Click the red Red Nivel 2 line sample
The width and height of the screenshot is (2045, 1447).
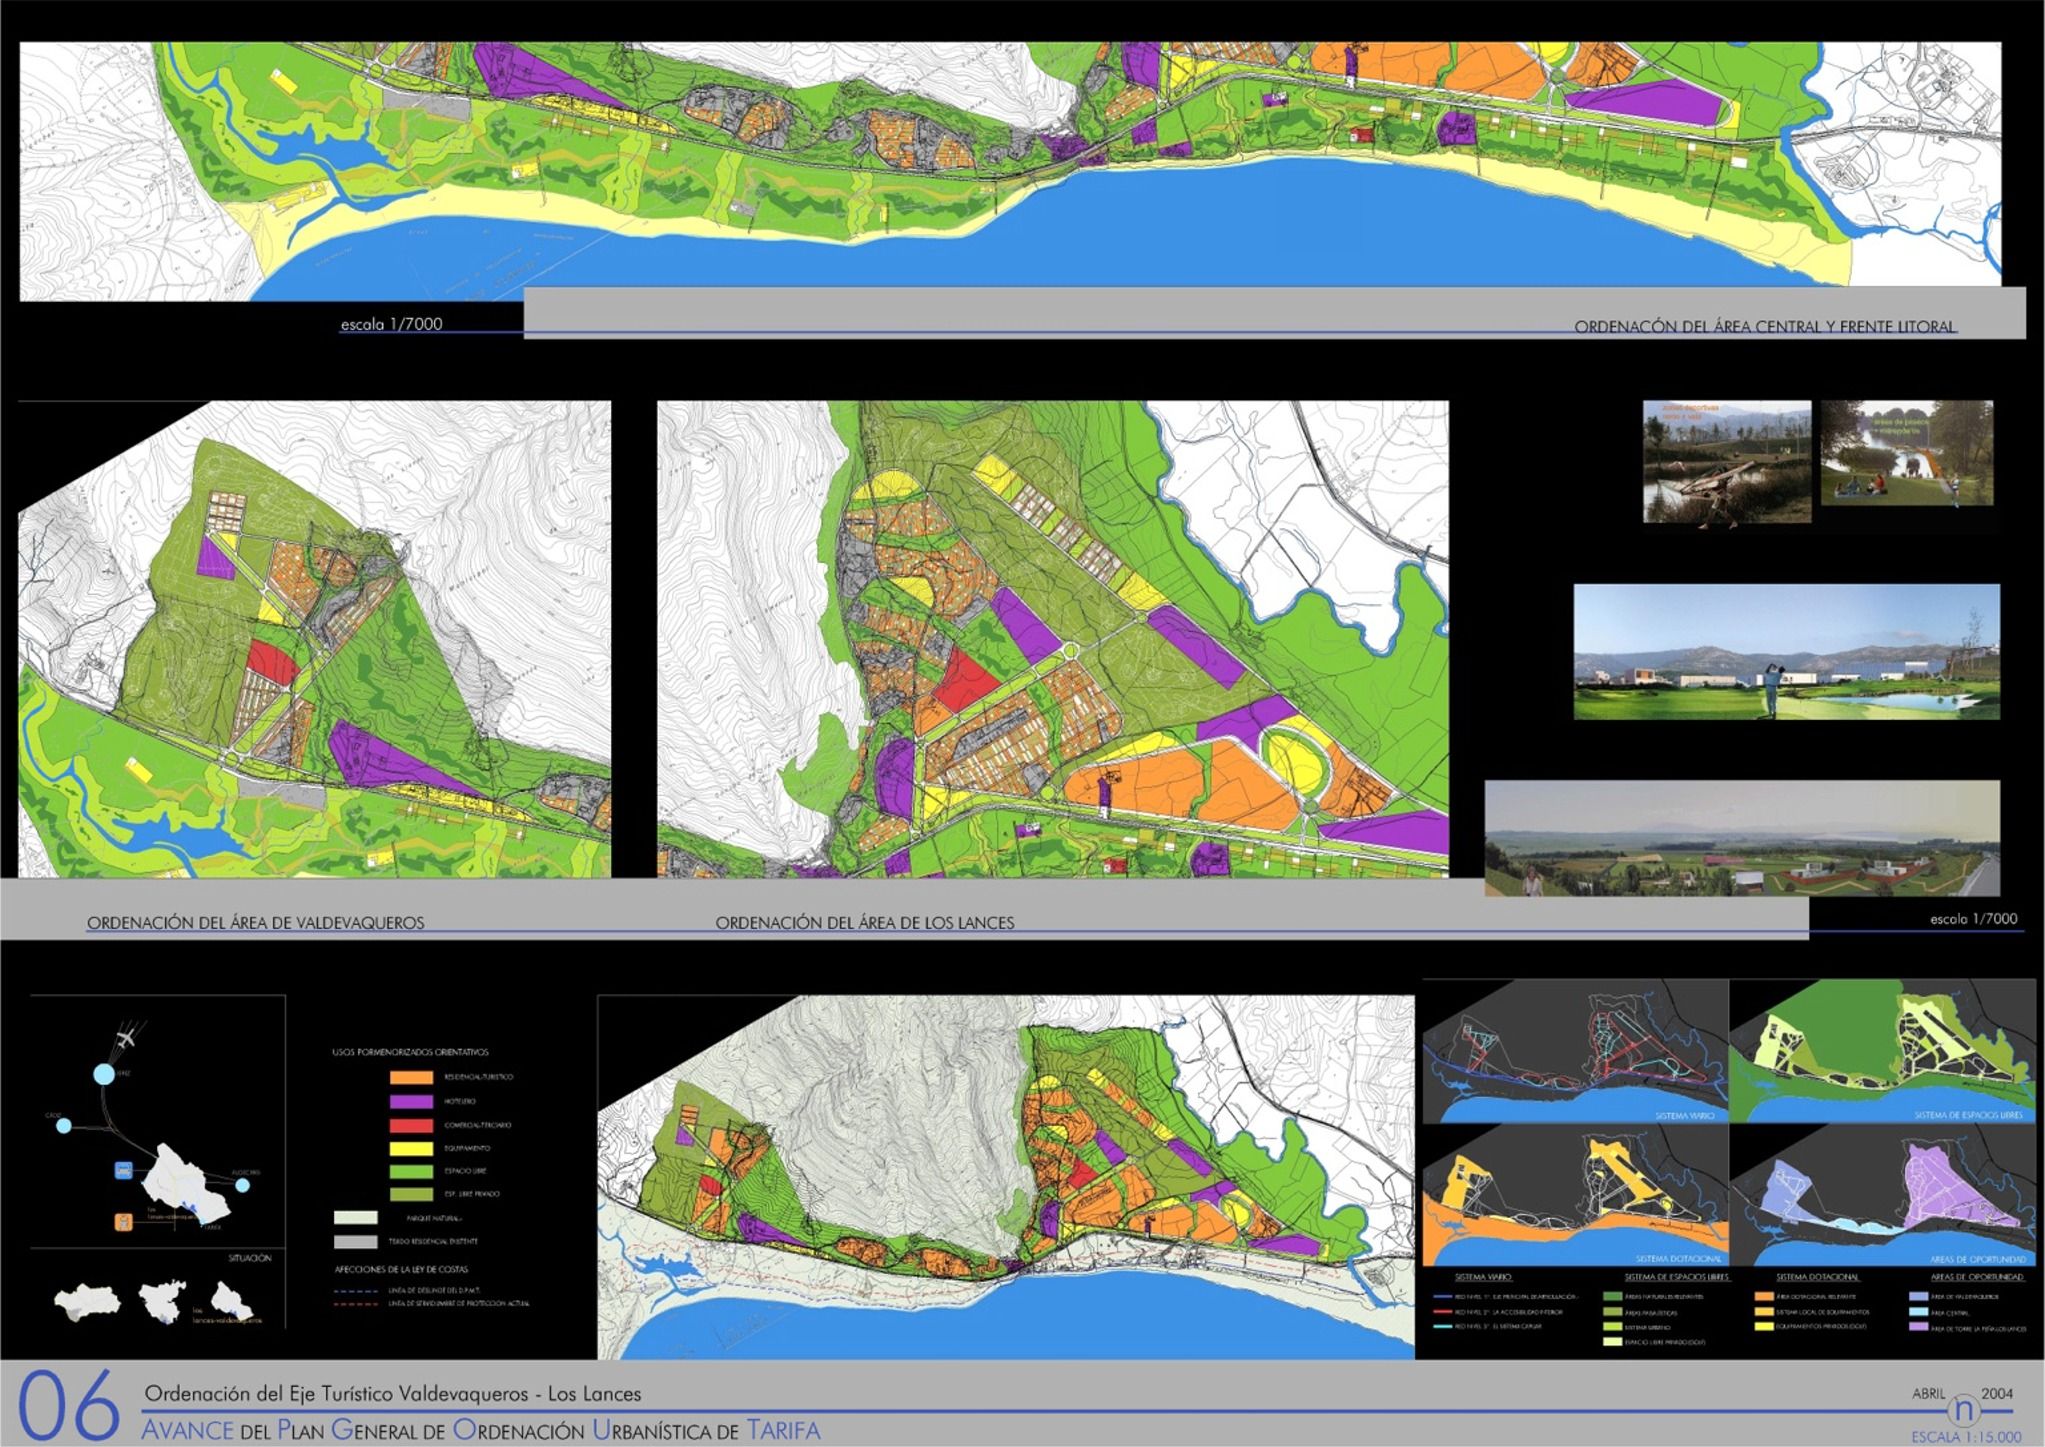pos(1443,1311)
